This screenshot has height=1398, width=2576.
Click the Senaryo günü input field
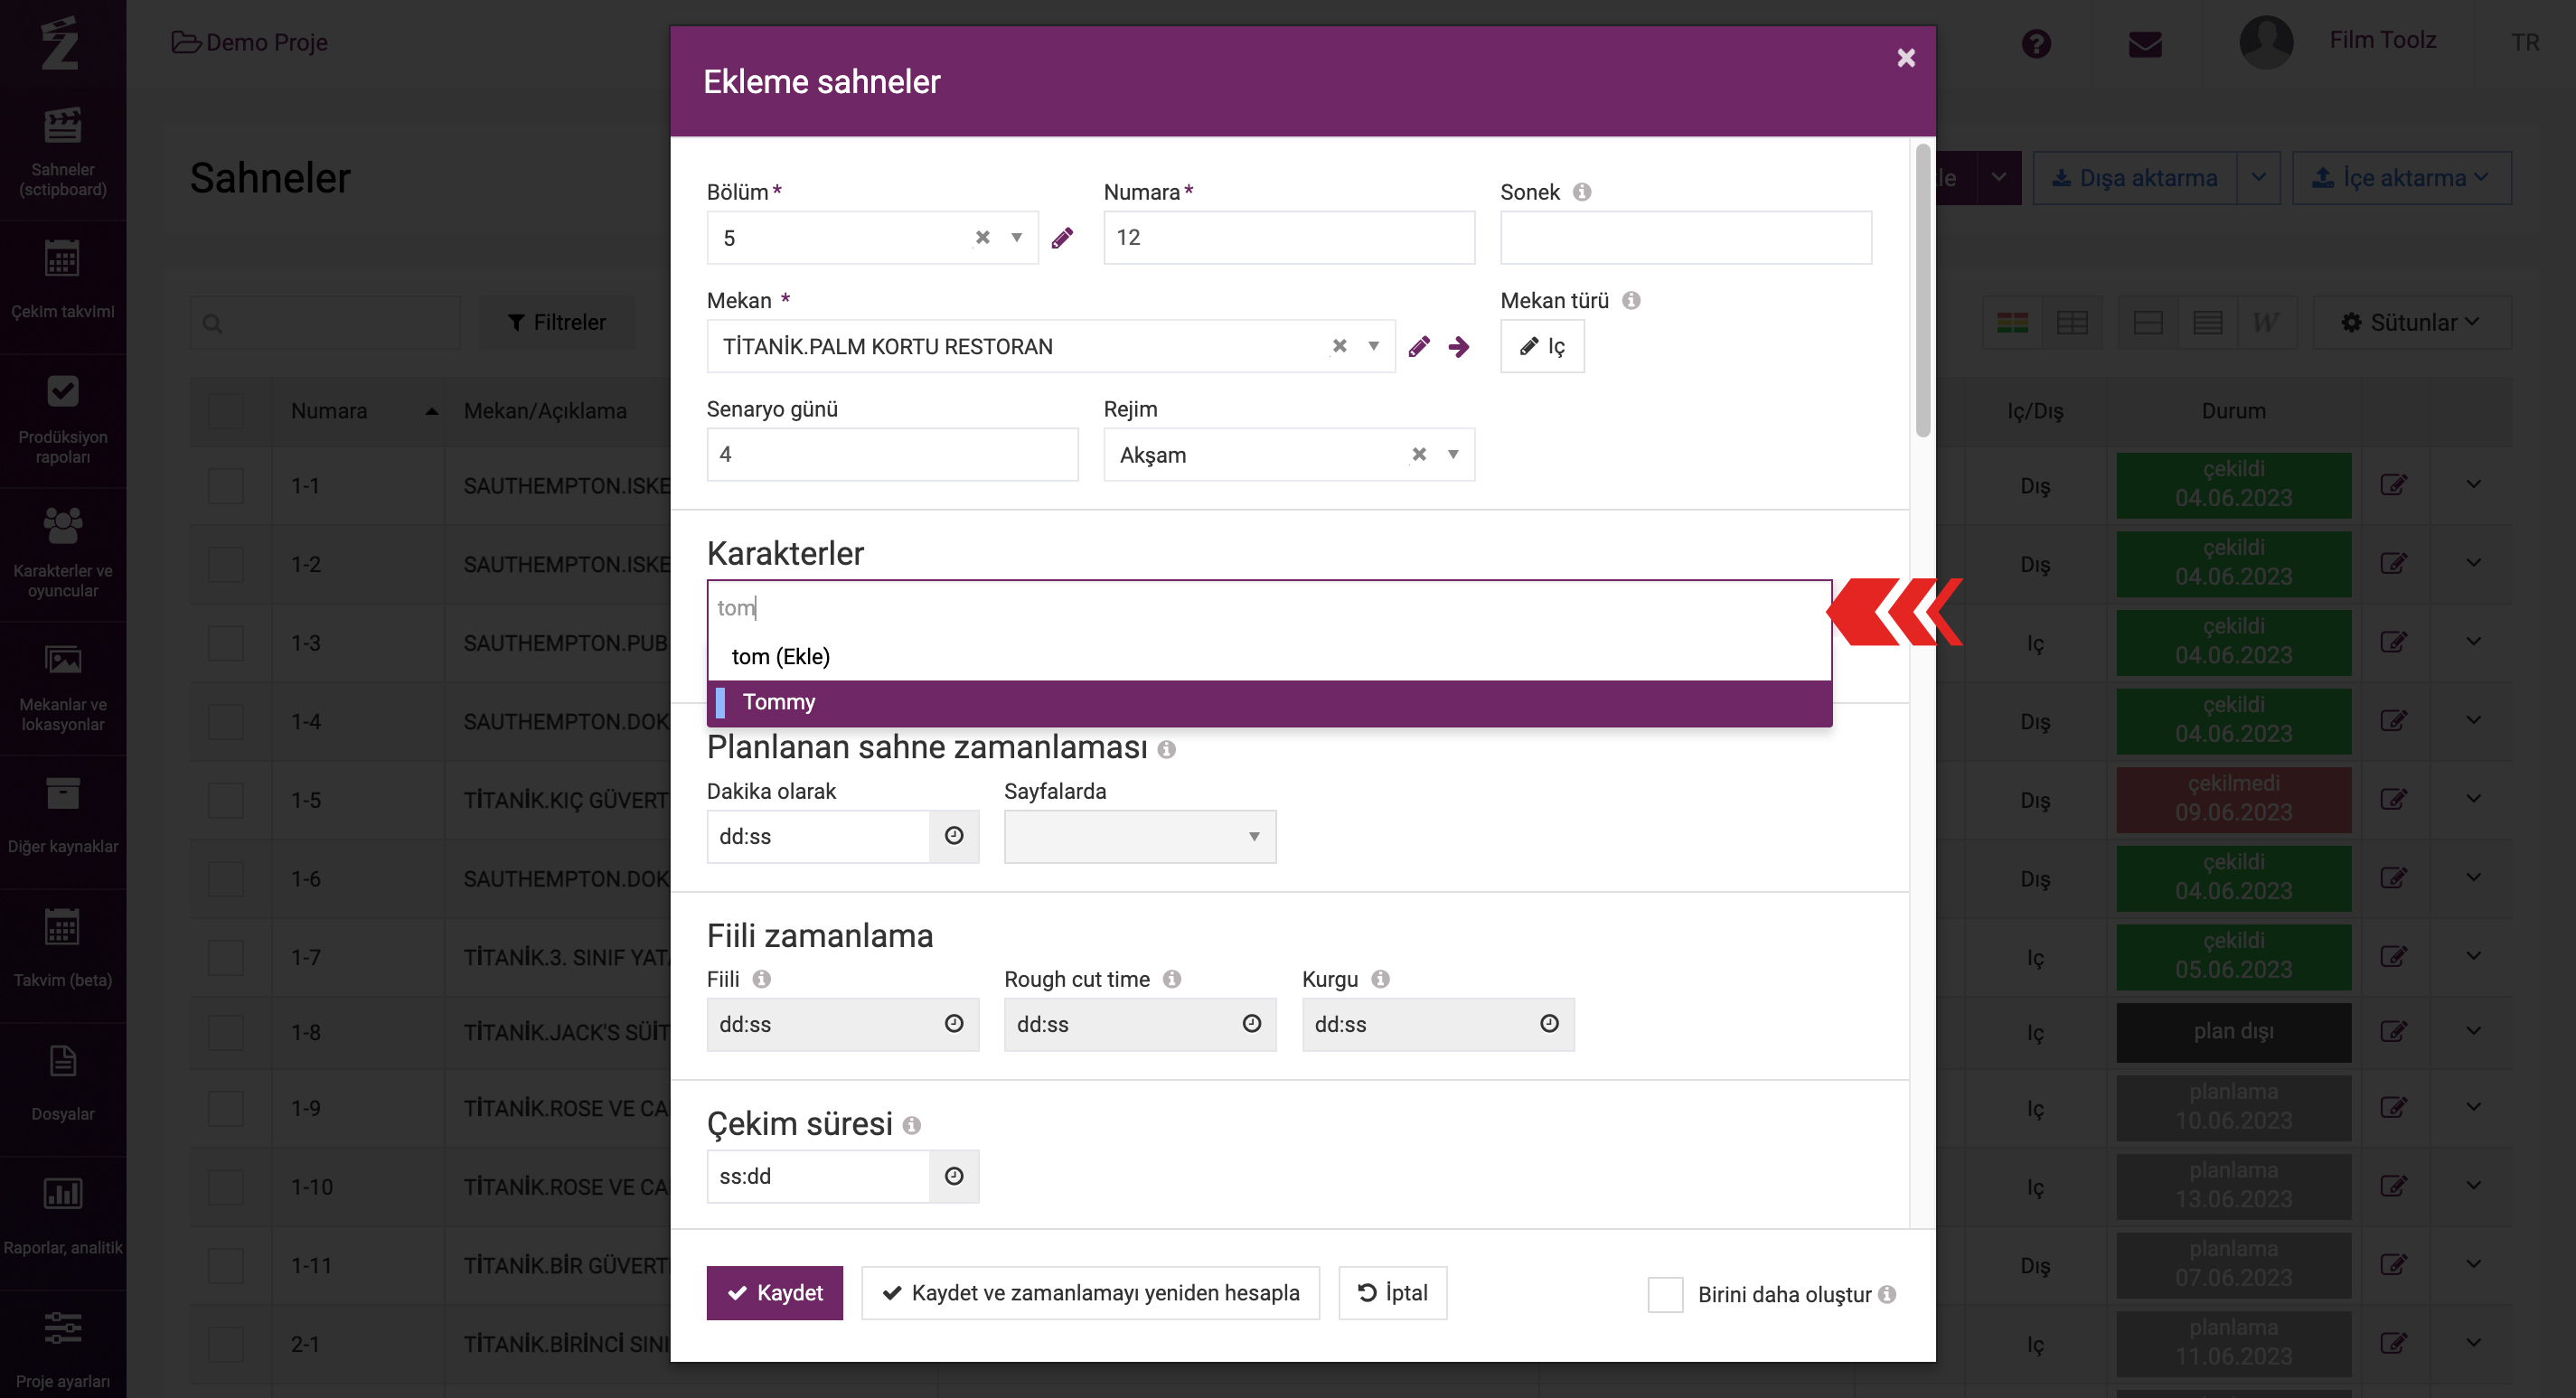pos(892,455)
